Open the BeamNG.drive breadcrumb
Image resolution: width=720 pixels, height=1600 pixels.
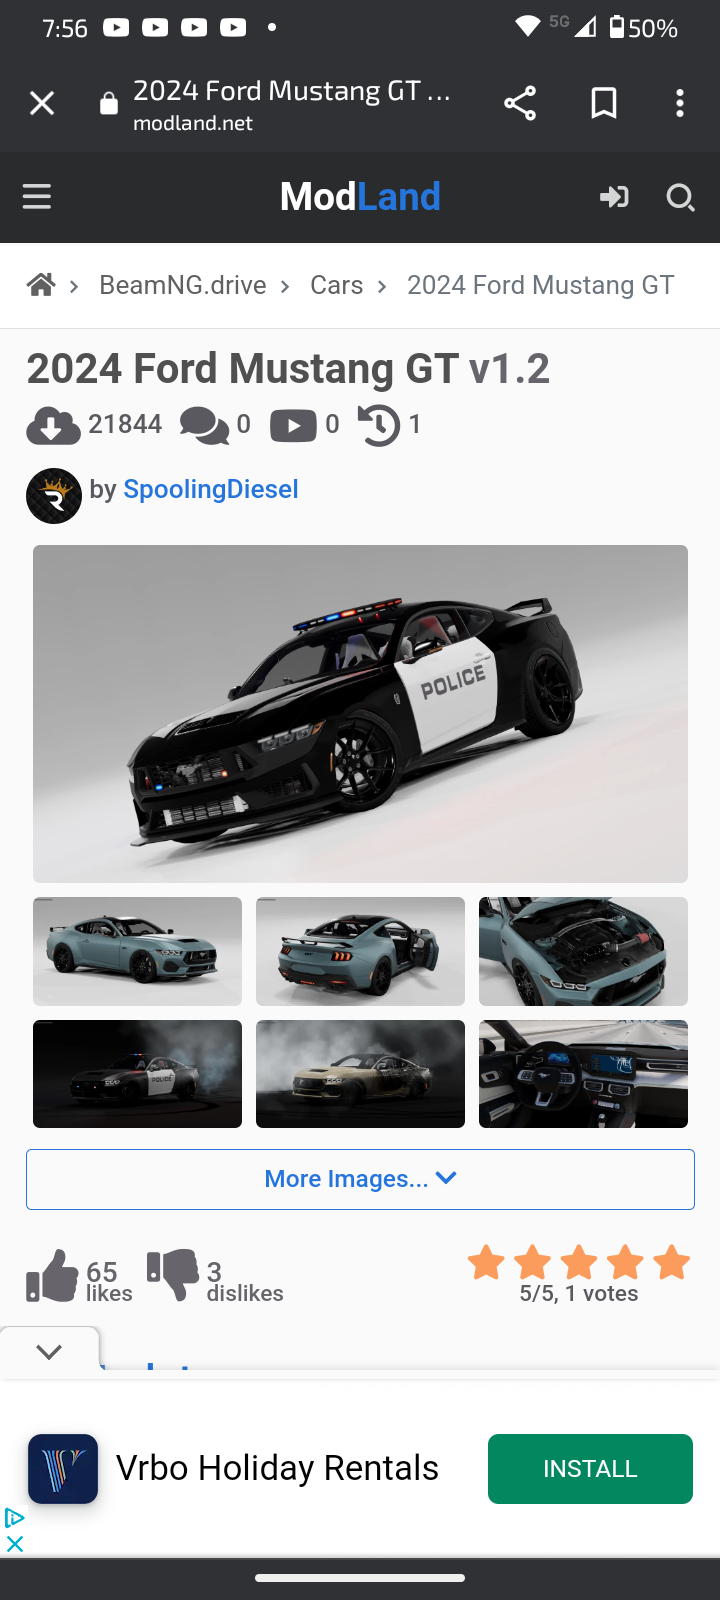(x=183, y=285)
